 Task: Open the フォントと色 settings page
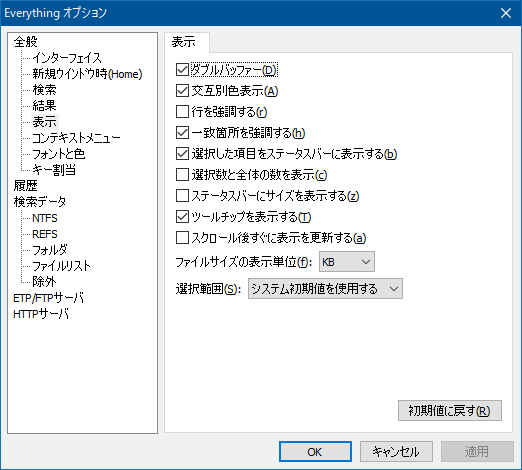point(59,154)
